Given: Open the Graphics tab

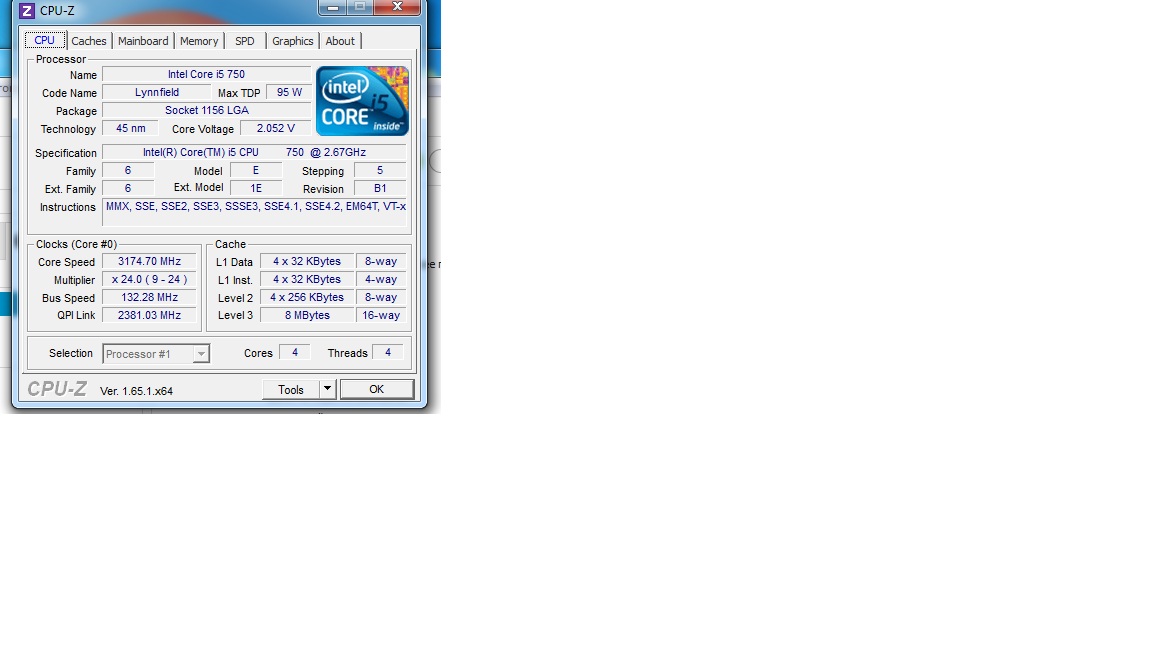Looking at the screenshot, I should (x=292, y=41).
